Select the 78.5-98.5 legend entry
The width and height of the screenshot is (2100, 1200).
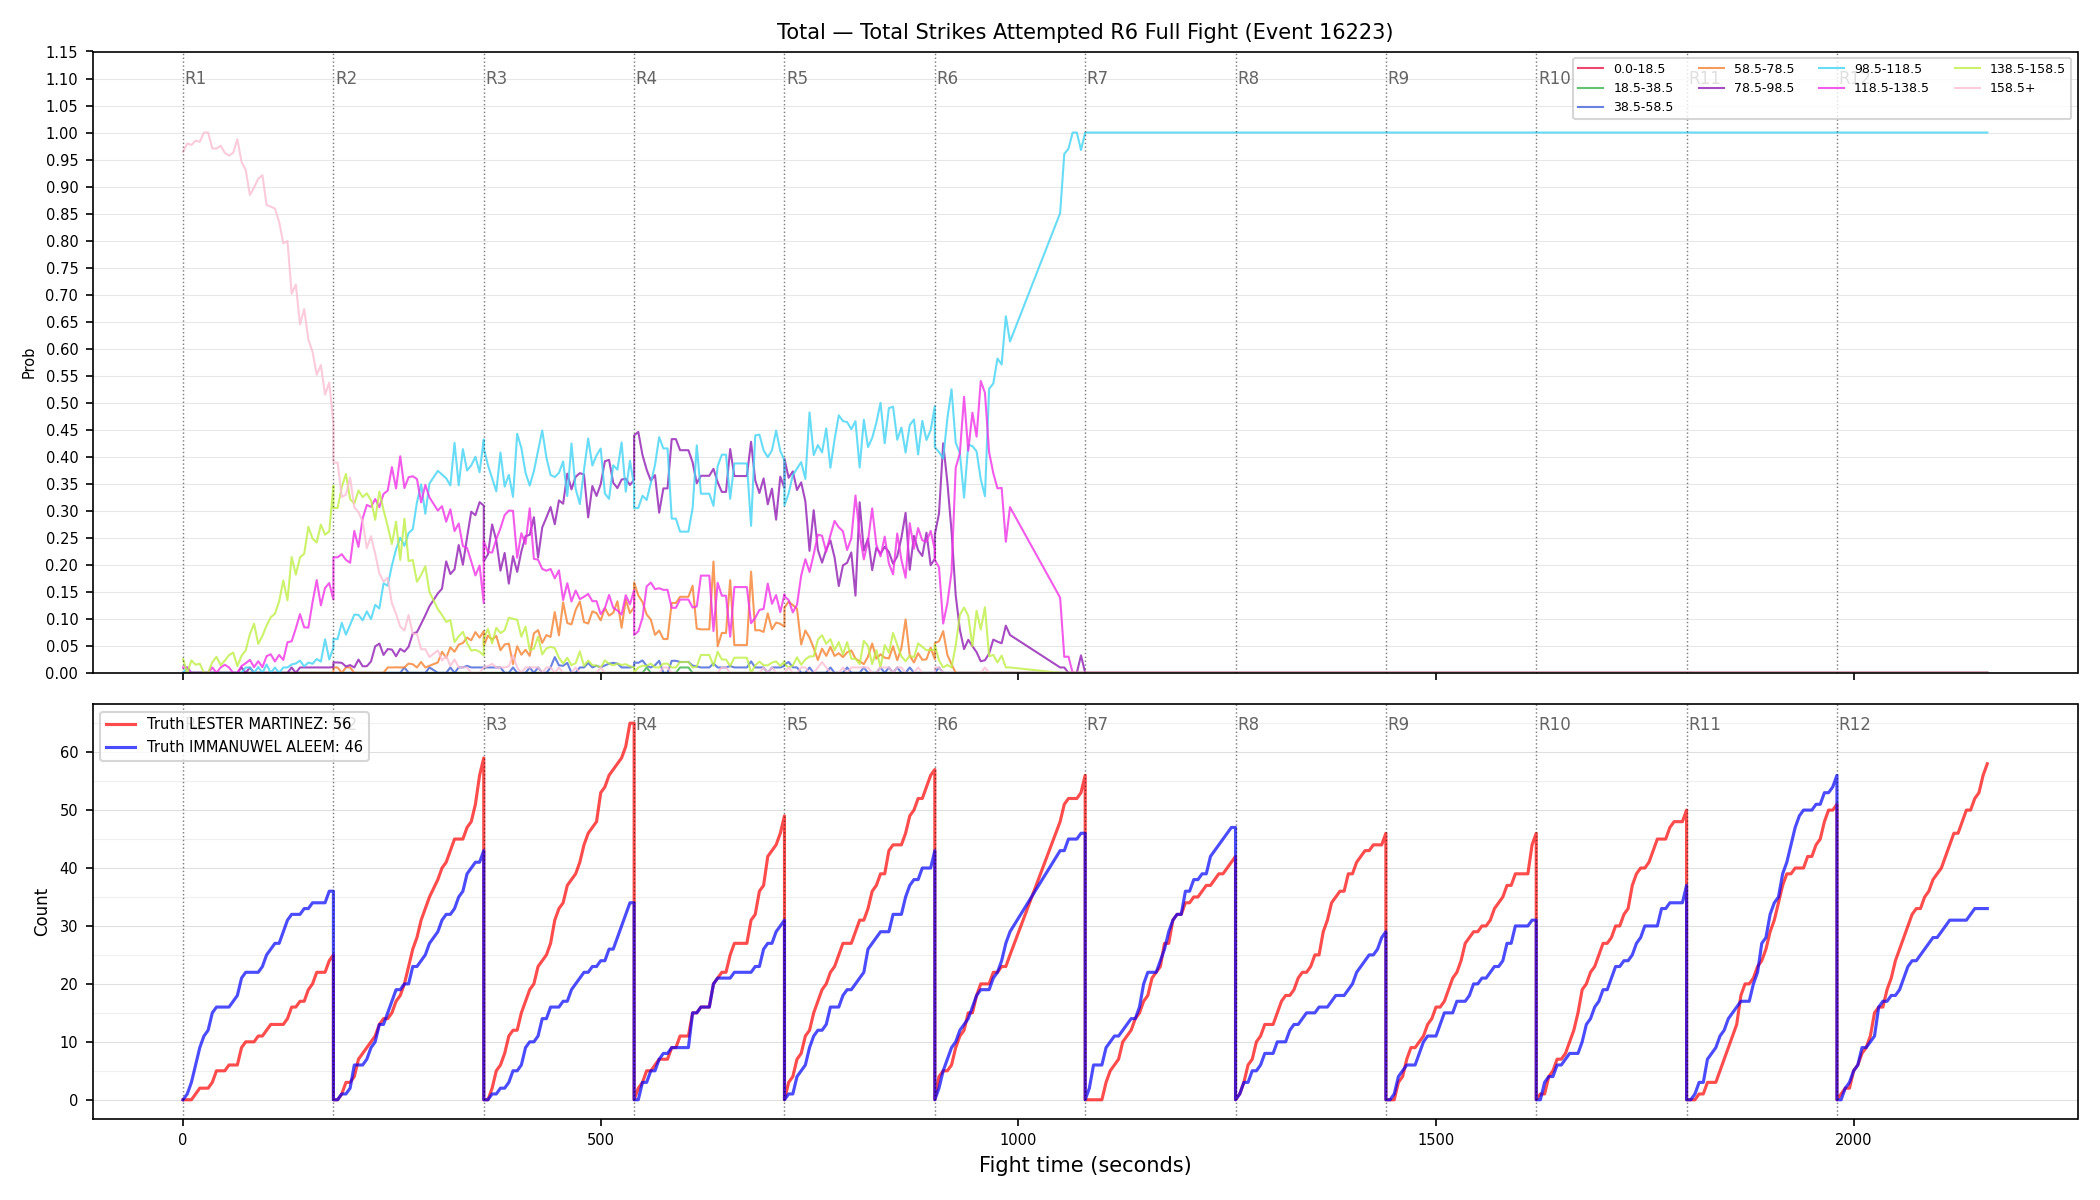(1746, 88)
